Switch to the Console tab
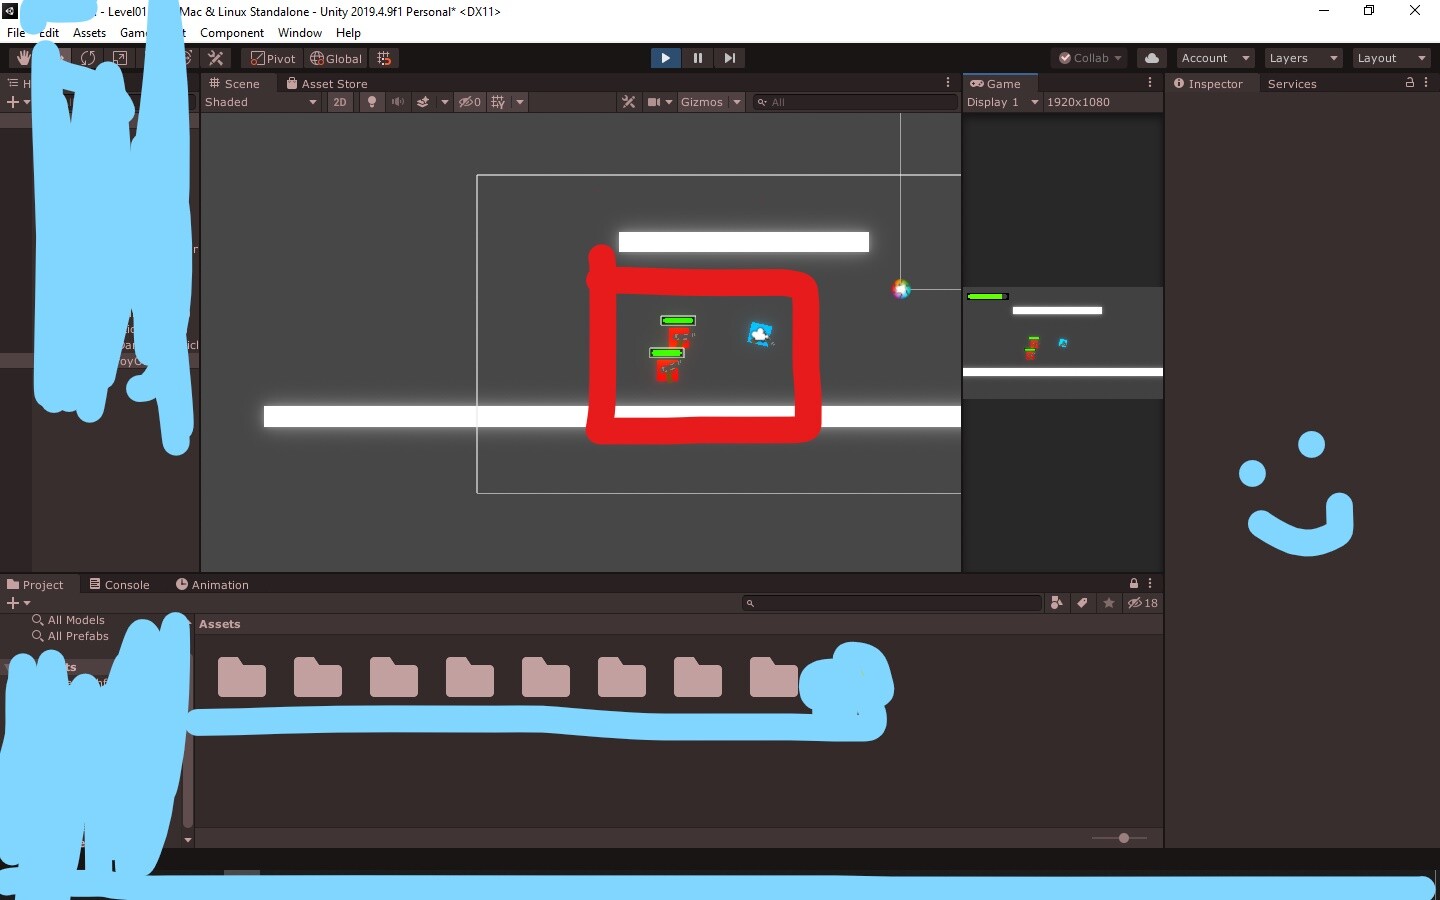 click(x=119, y=585)
